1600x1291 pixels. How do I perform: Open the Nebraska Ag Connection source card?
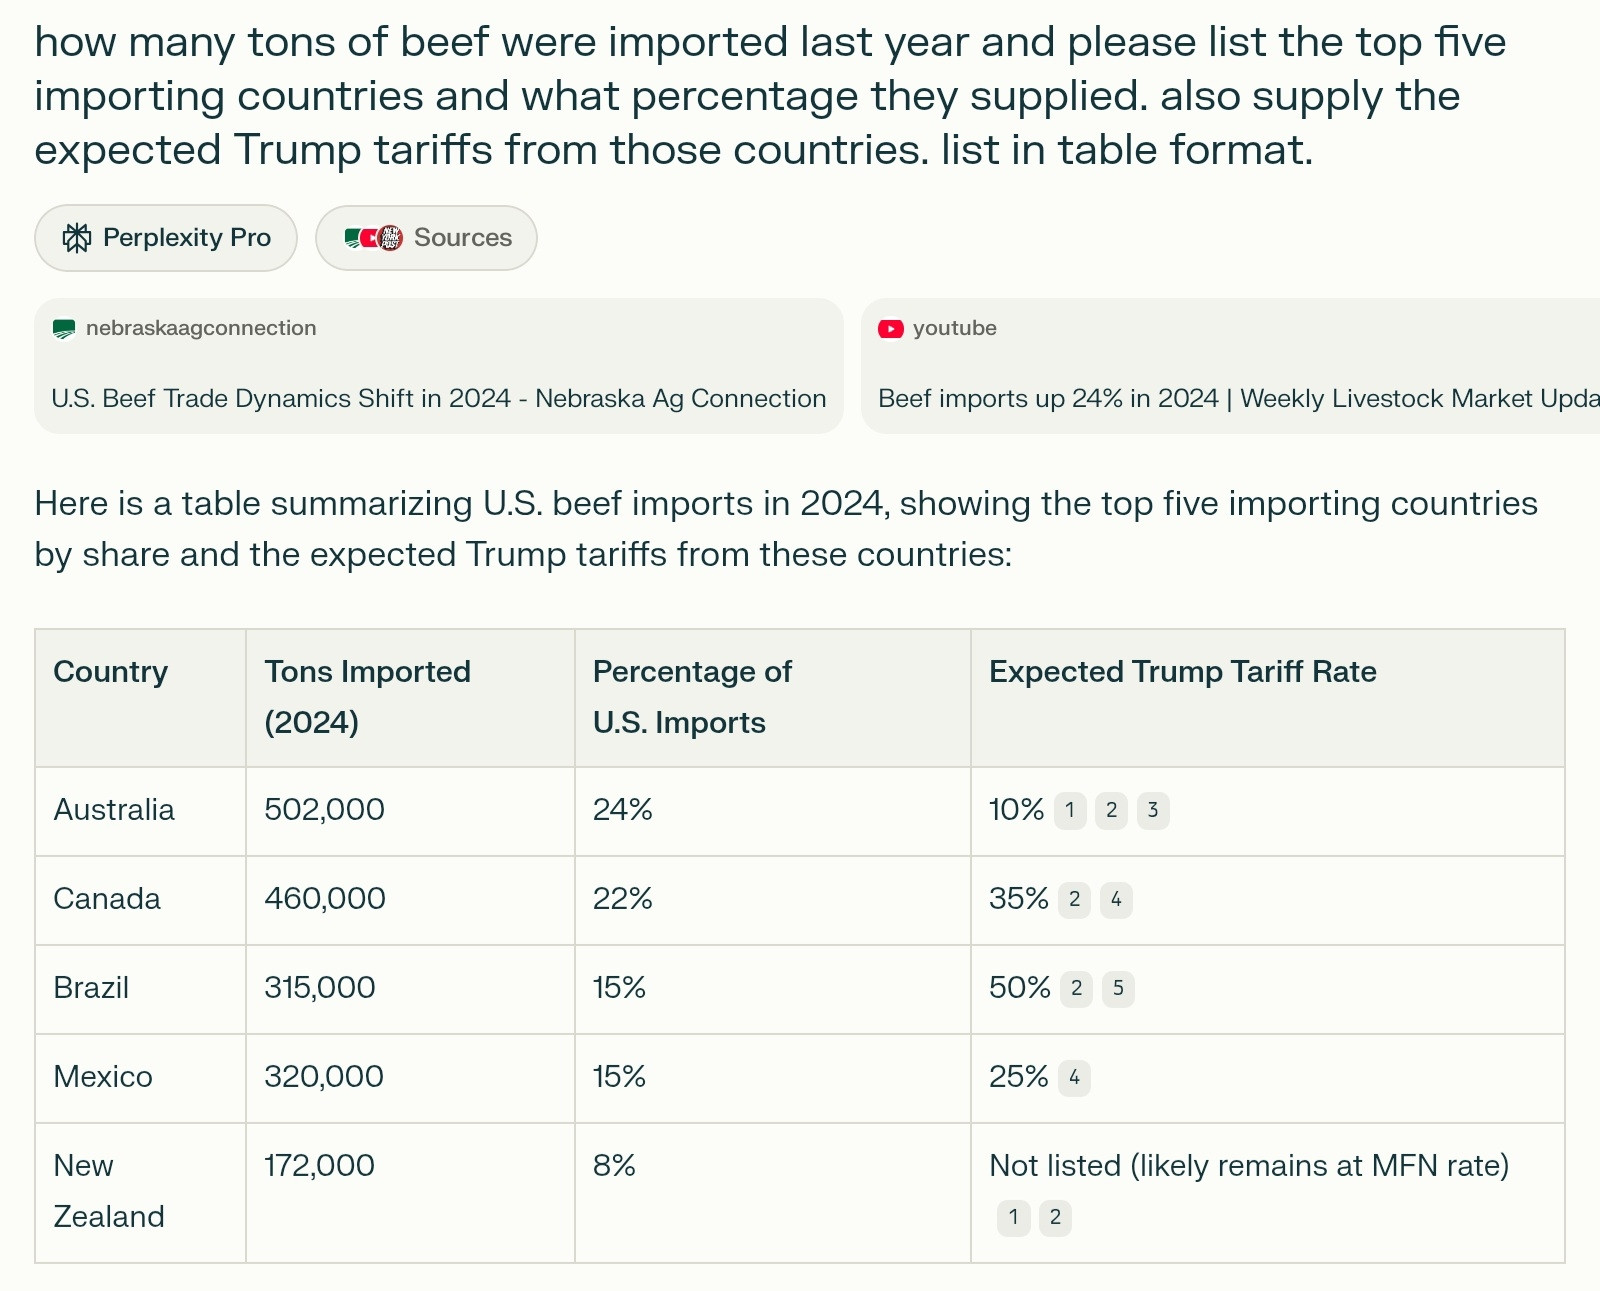pos(439,366)
